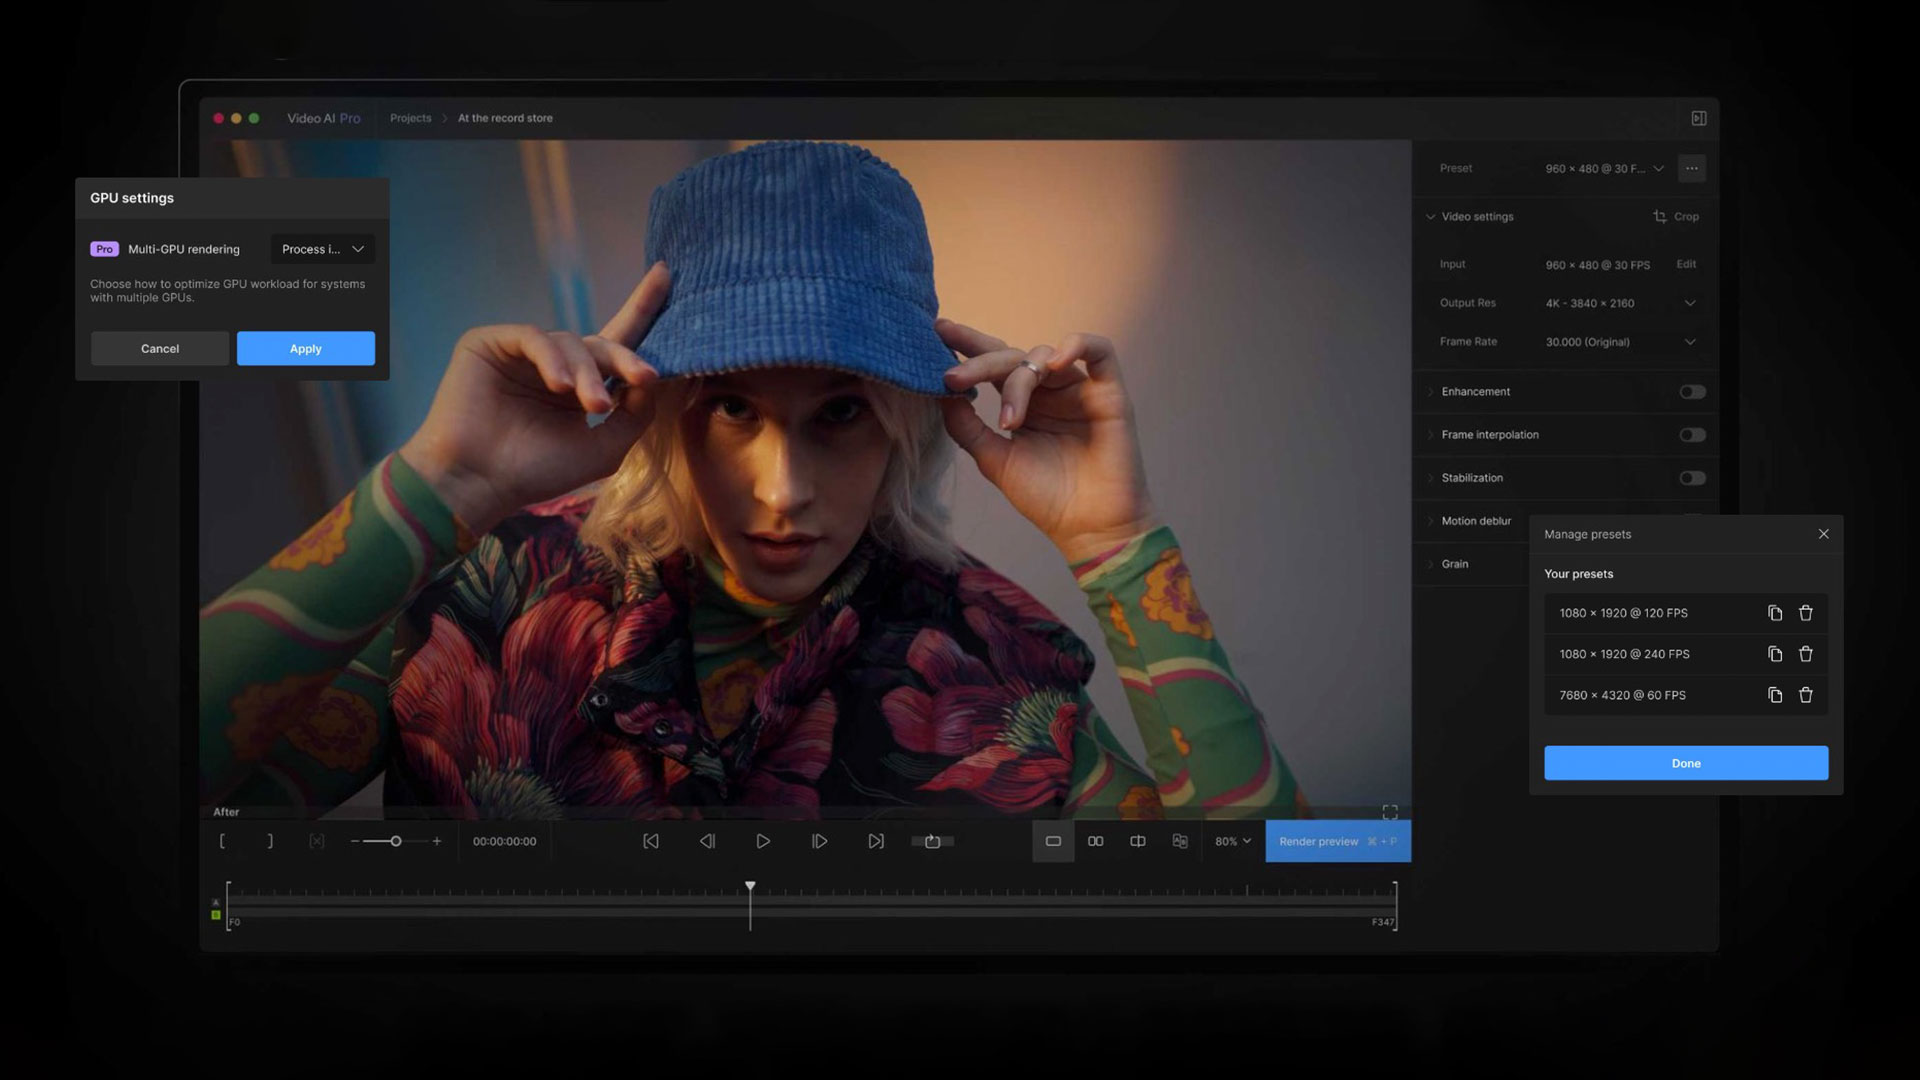Image resolution: width=1920 pixels, height=1080 pixels.
Task: Click the Apply button in GPU settings
Action: (306, 348)
